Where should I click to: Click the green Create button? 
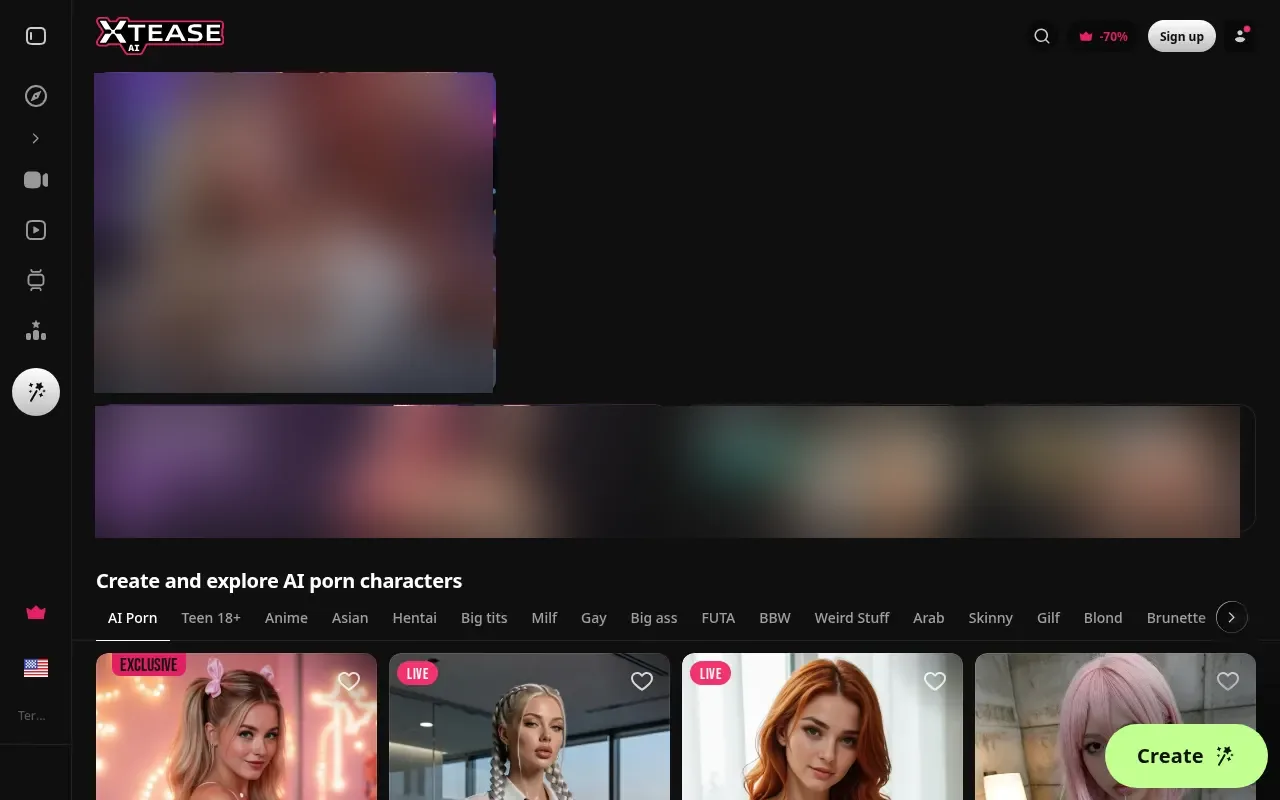(x=1186, y=756)
